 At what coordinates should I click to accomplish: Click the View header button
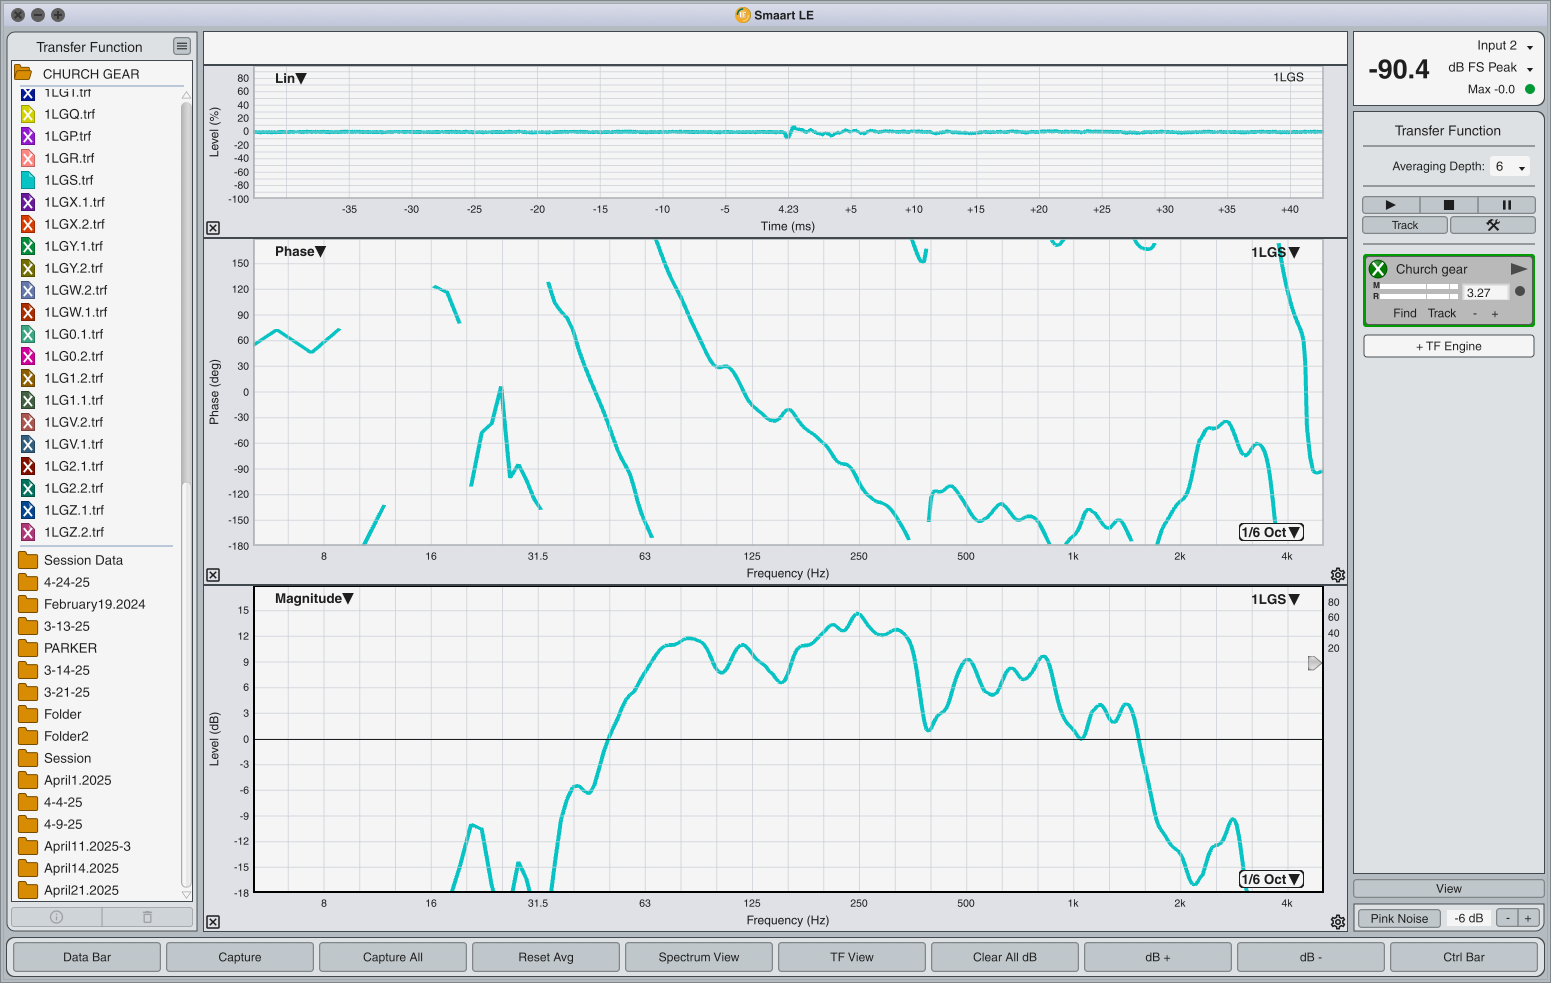click(1449, 888)
